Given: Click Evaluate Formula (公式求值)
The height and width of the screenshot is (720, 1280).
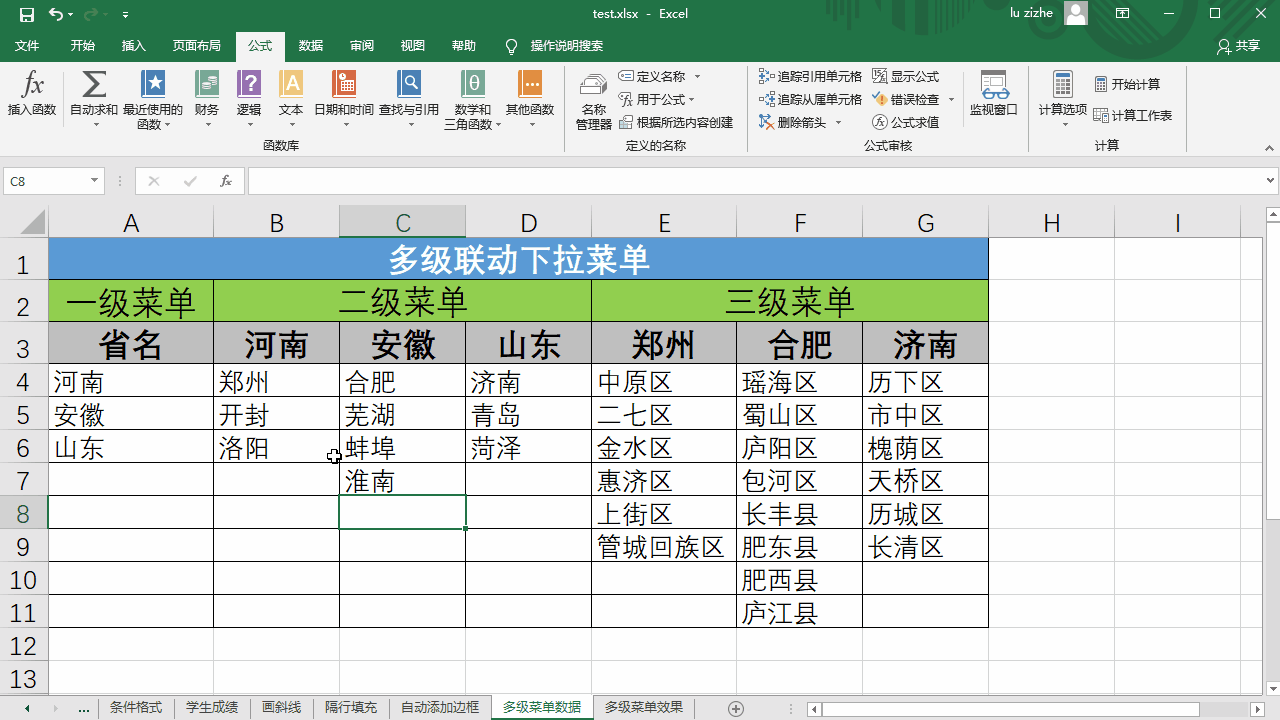Looking at the screenshot, I should point(906,122).
